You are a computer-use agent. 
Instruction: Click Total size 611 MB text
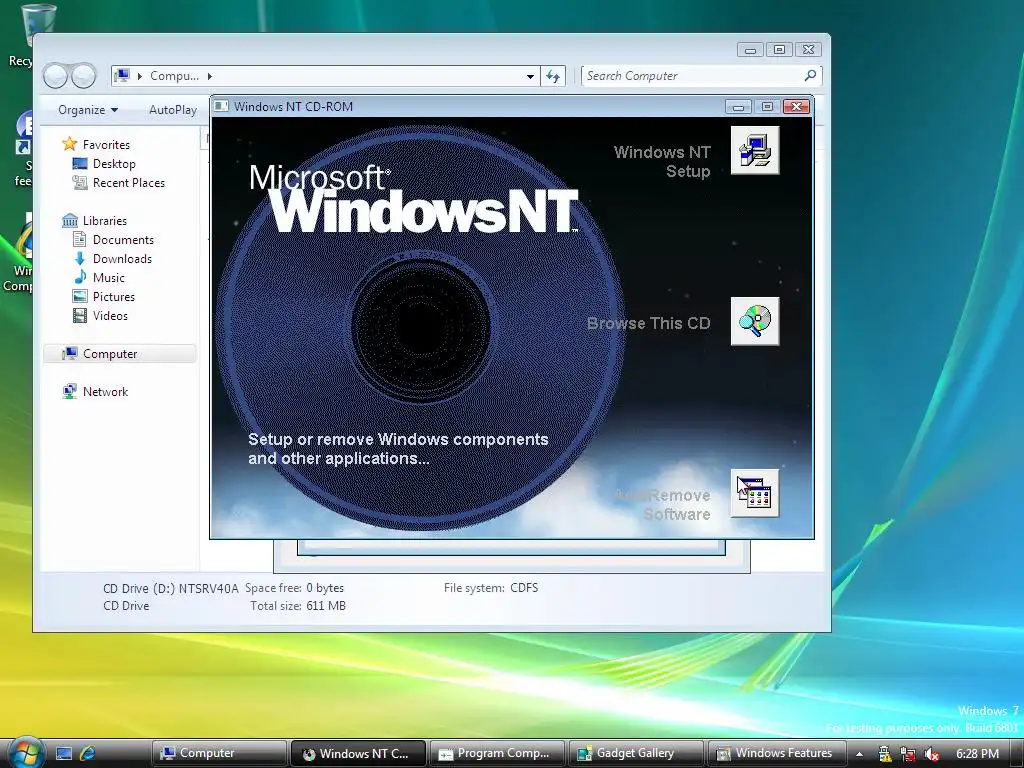(298, 606)
